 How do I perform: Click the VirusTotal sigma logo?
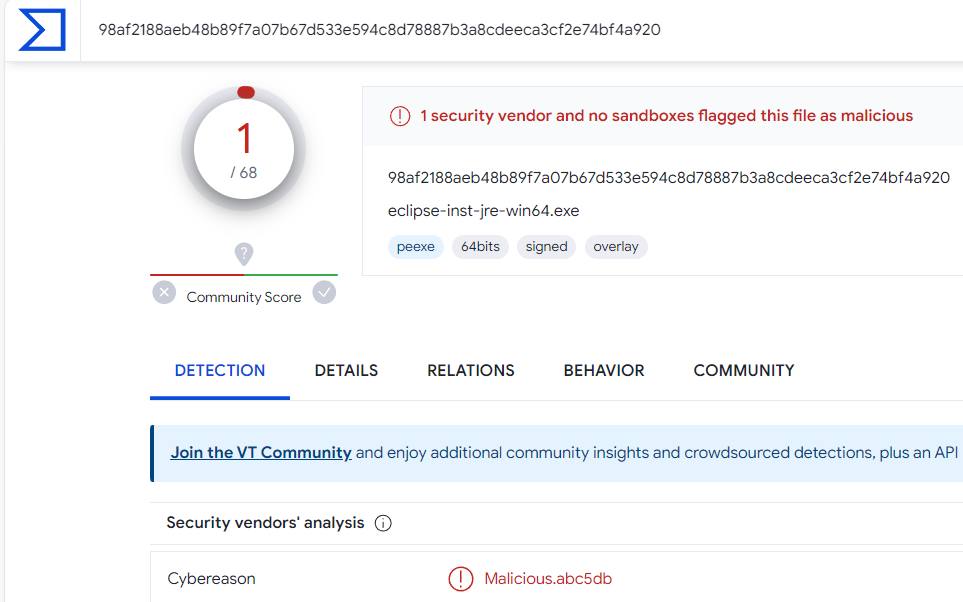(41, 30)
